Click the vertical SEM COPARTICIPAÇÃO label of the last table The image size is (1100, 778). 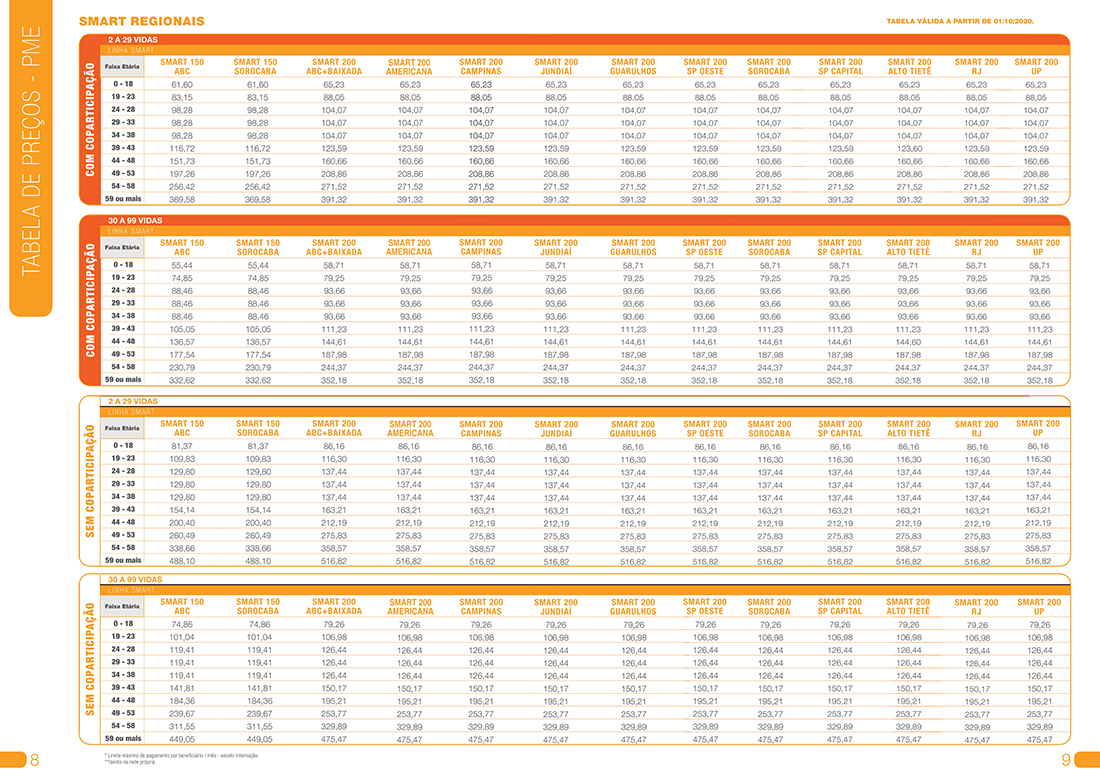(90, 659)
